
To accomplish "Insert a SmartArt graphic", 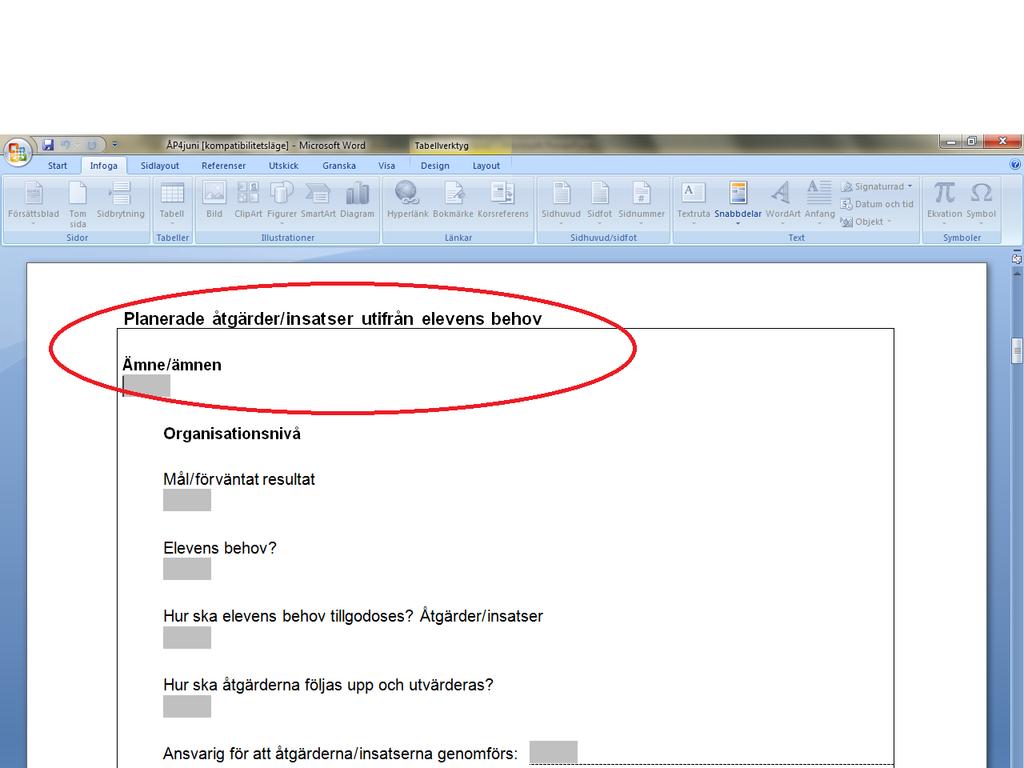I will coord(318,201).
